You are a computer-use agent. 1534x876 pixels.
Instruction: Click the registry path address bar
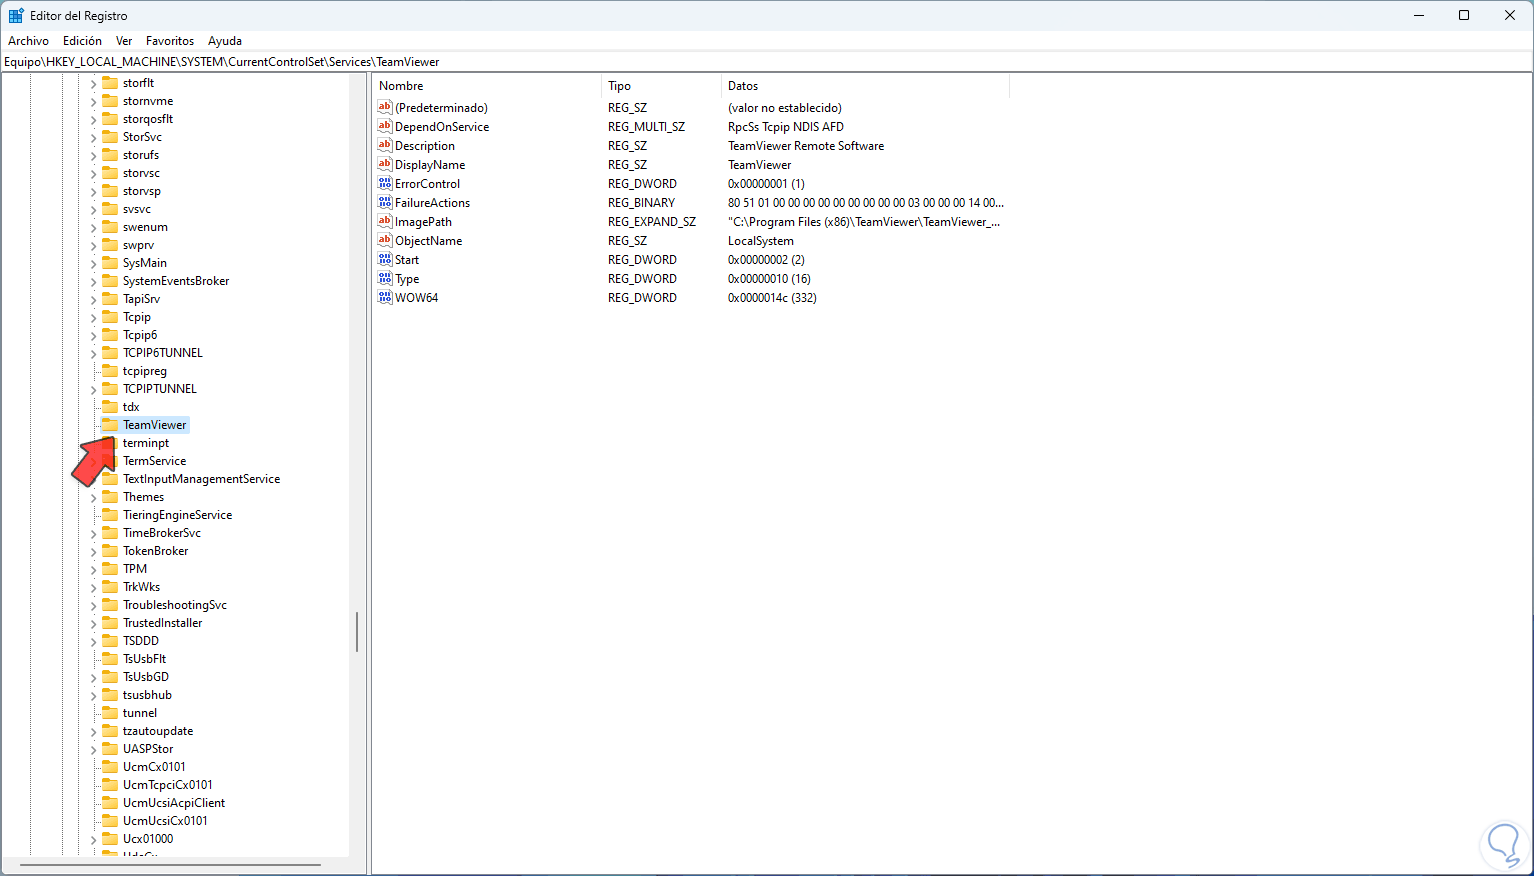pos(767,62)
